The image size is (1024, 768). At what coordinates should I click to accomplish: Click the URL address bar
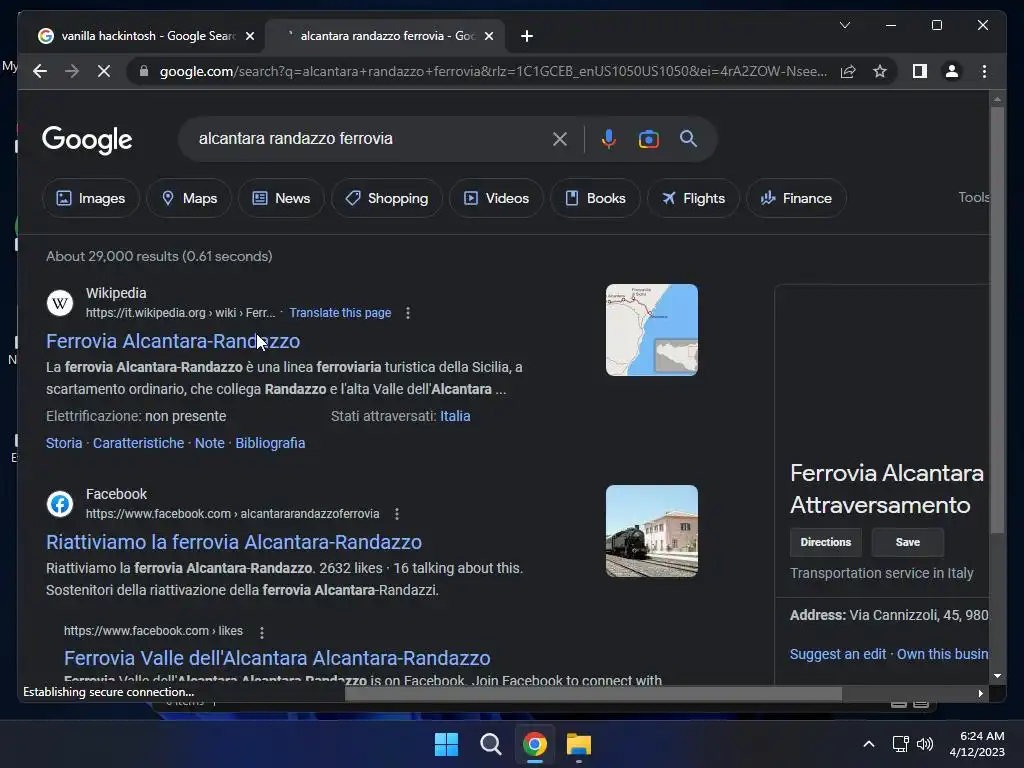[493, 71]
